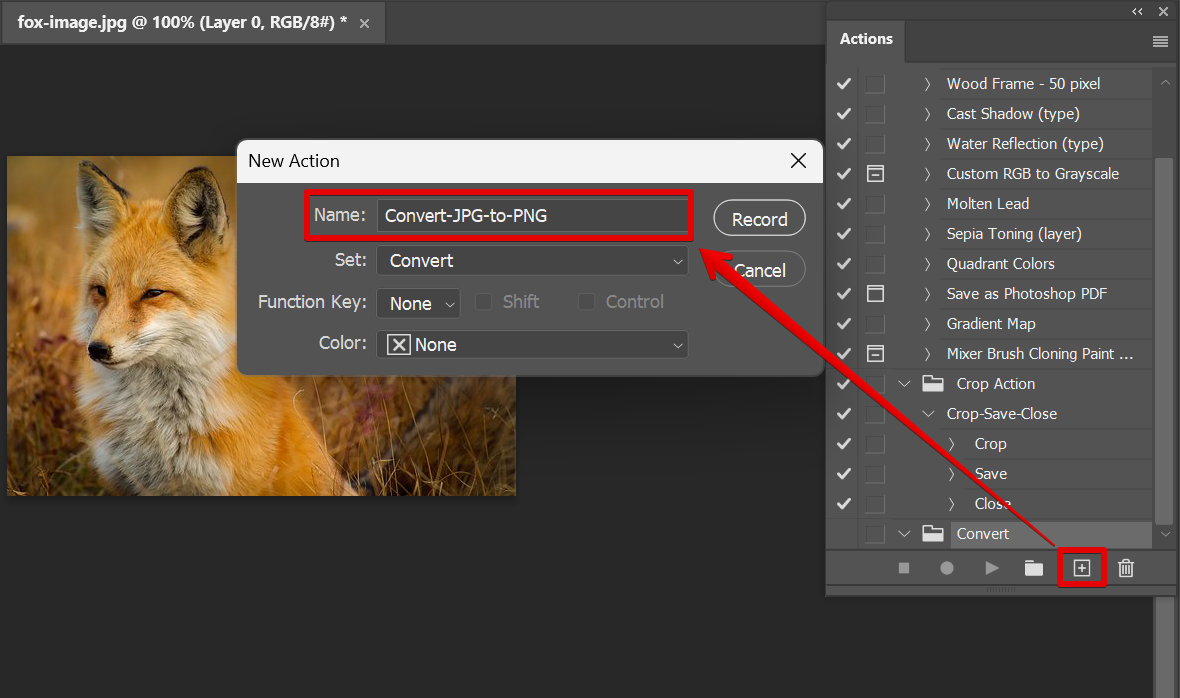The image size is (1180, 698).
Task: Select the Save step in Crop-Save-Close
Action: [990, 474]
